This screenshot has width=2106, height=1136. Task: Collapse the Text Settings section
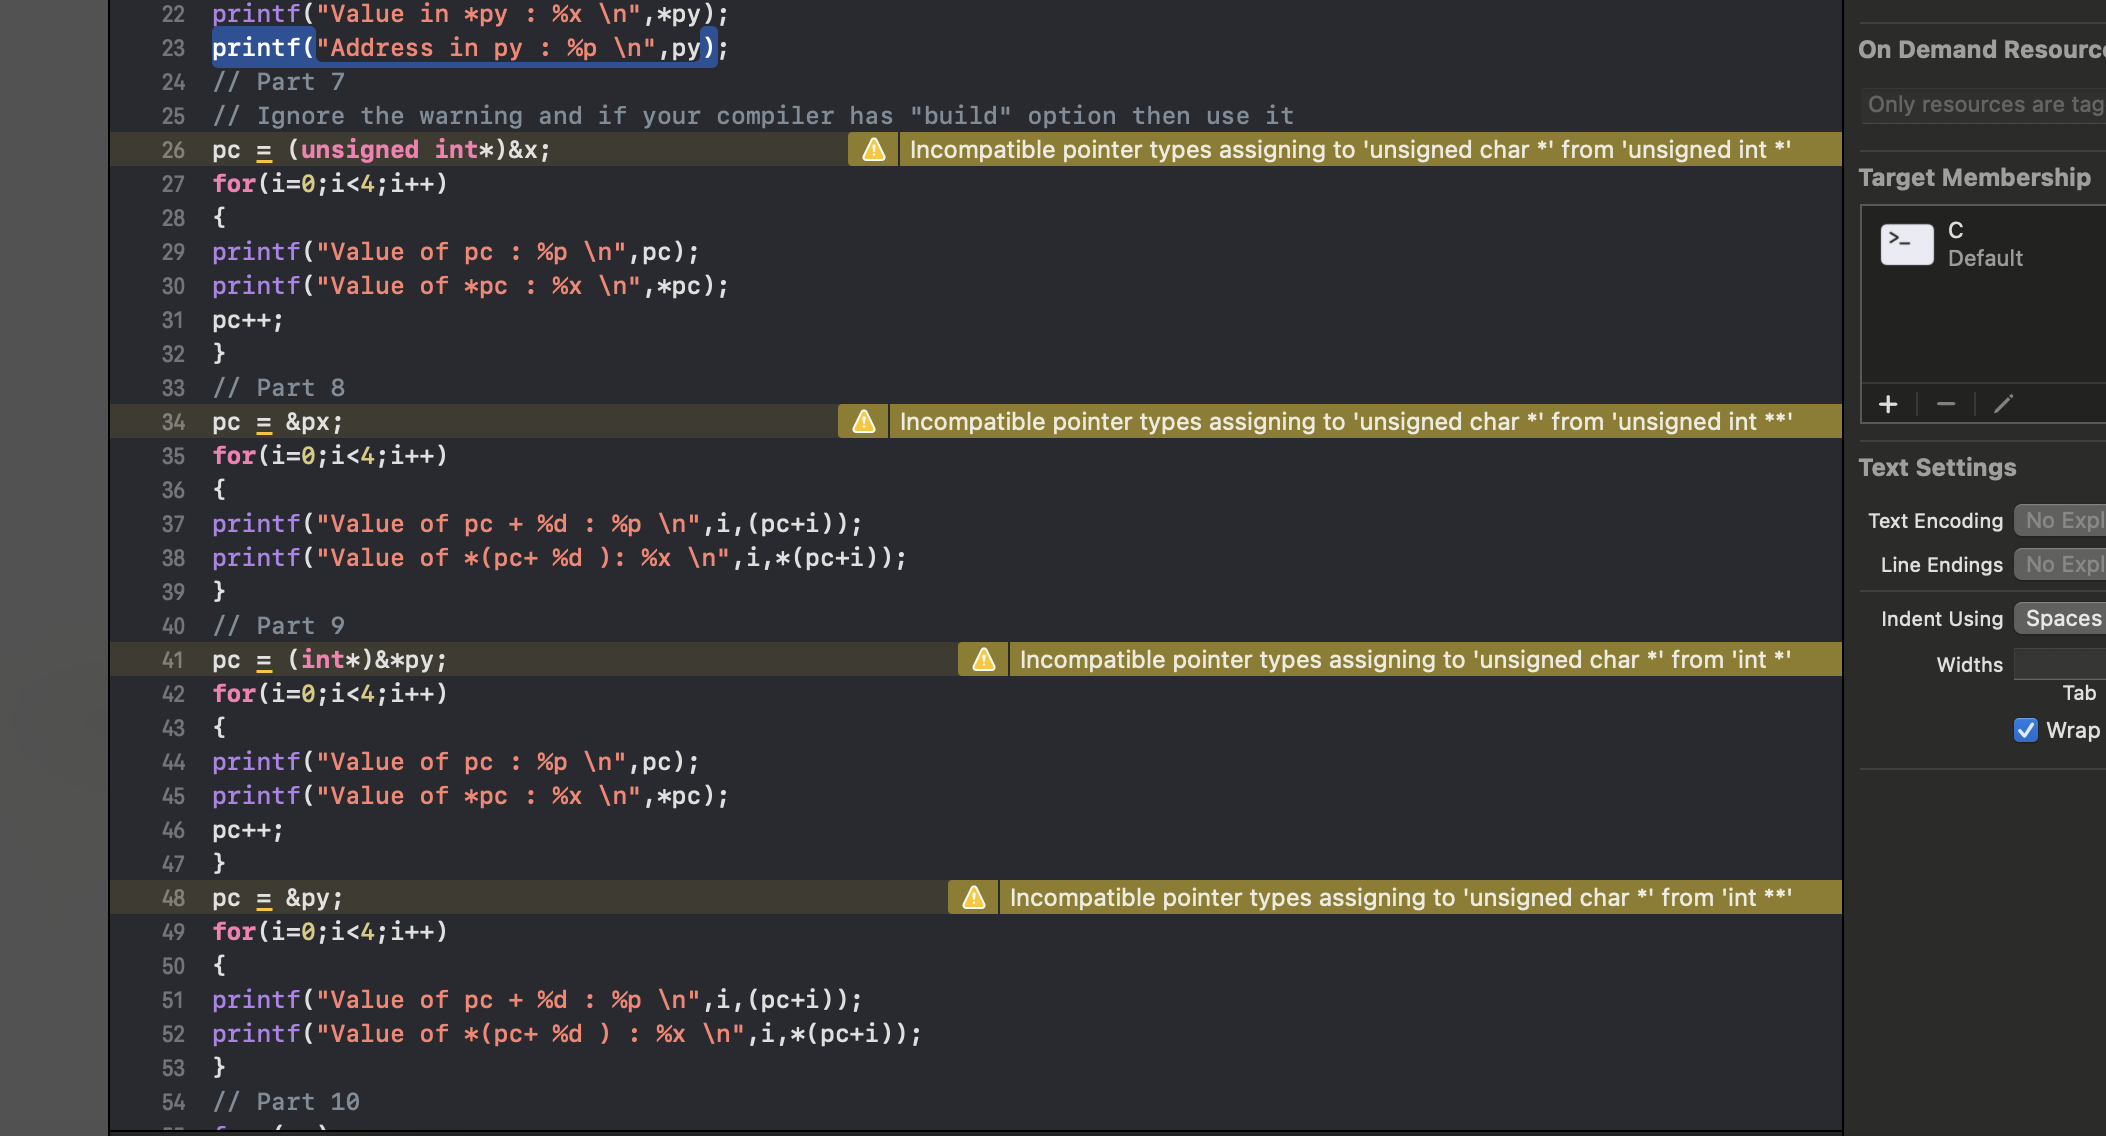1937,467
